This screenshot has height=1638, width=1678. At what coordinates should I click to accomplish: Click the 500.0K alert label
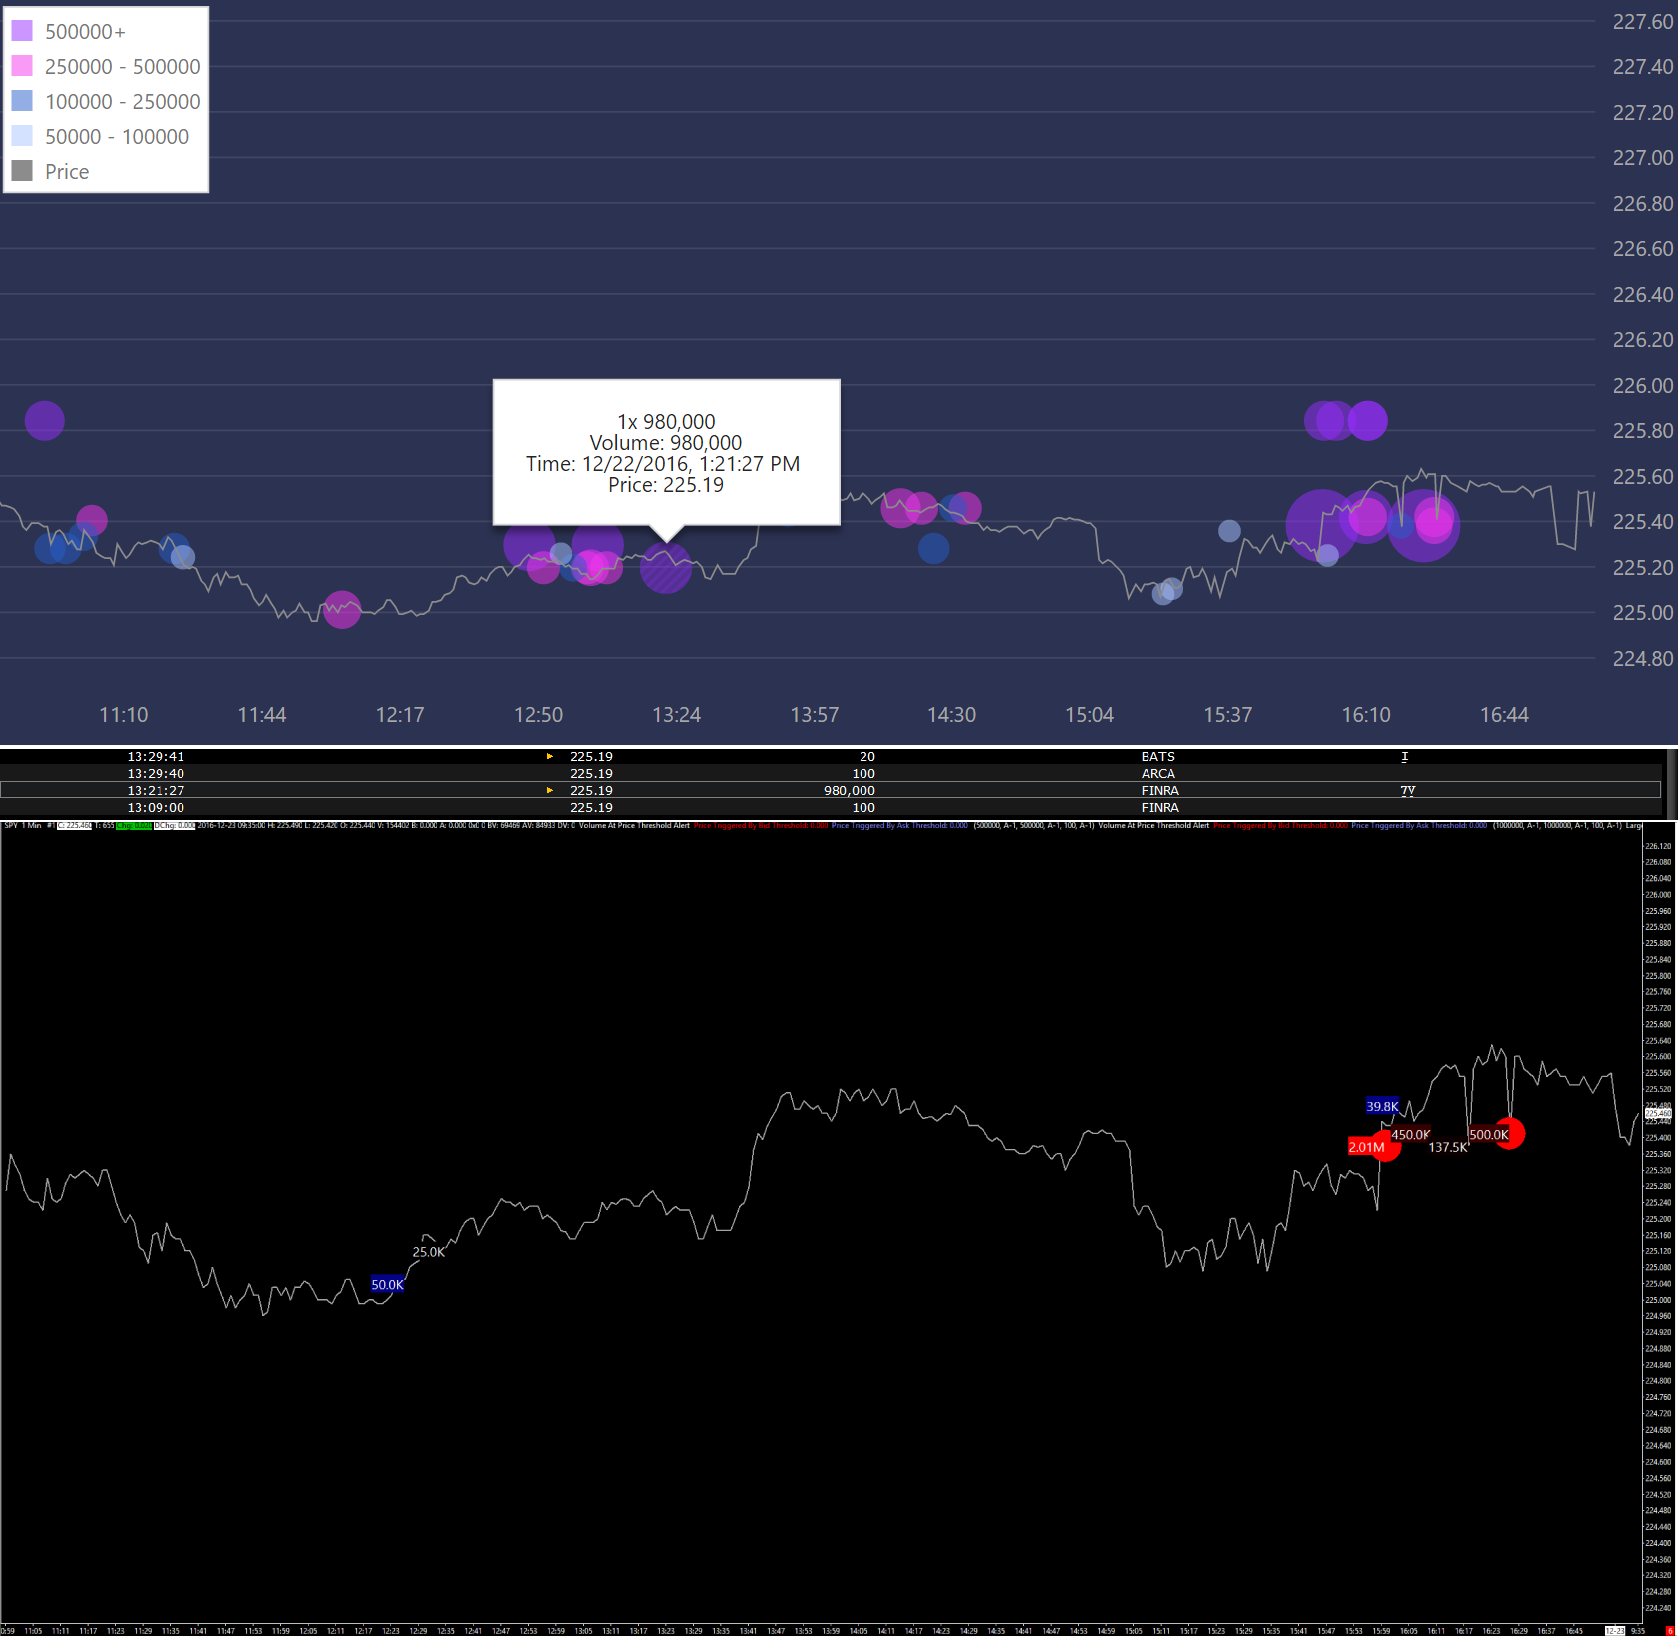click(x=1489, y=1135)
